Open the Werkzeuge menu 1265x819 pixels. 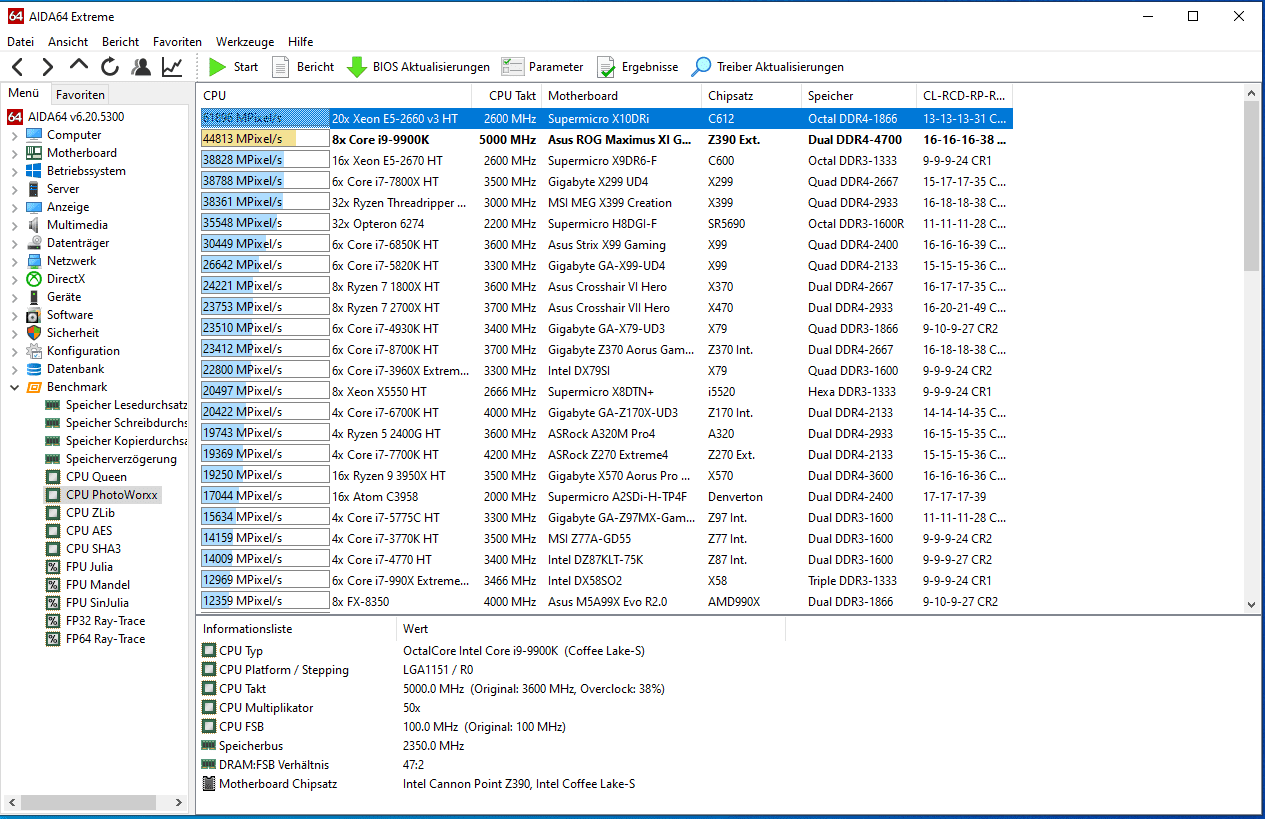coord(245,42)
